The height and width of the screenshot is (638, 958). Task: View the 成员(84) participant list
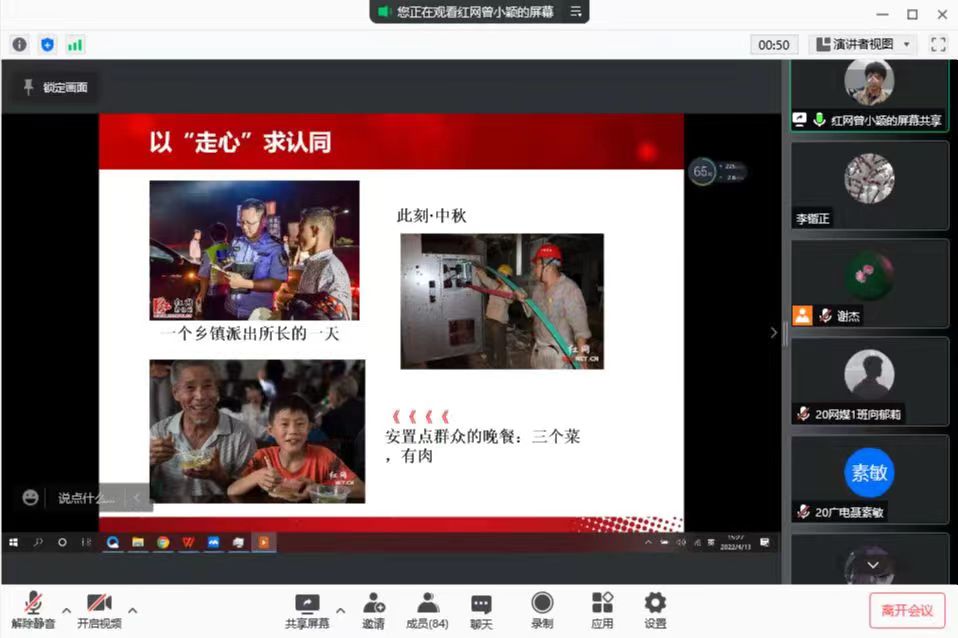pyautogui.click(x=427, y=608)
